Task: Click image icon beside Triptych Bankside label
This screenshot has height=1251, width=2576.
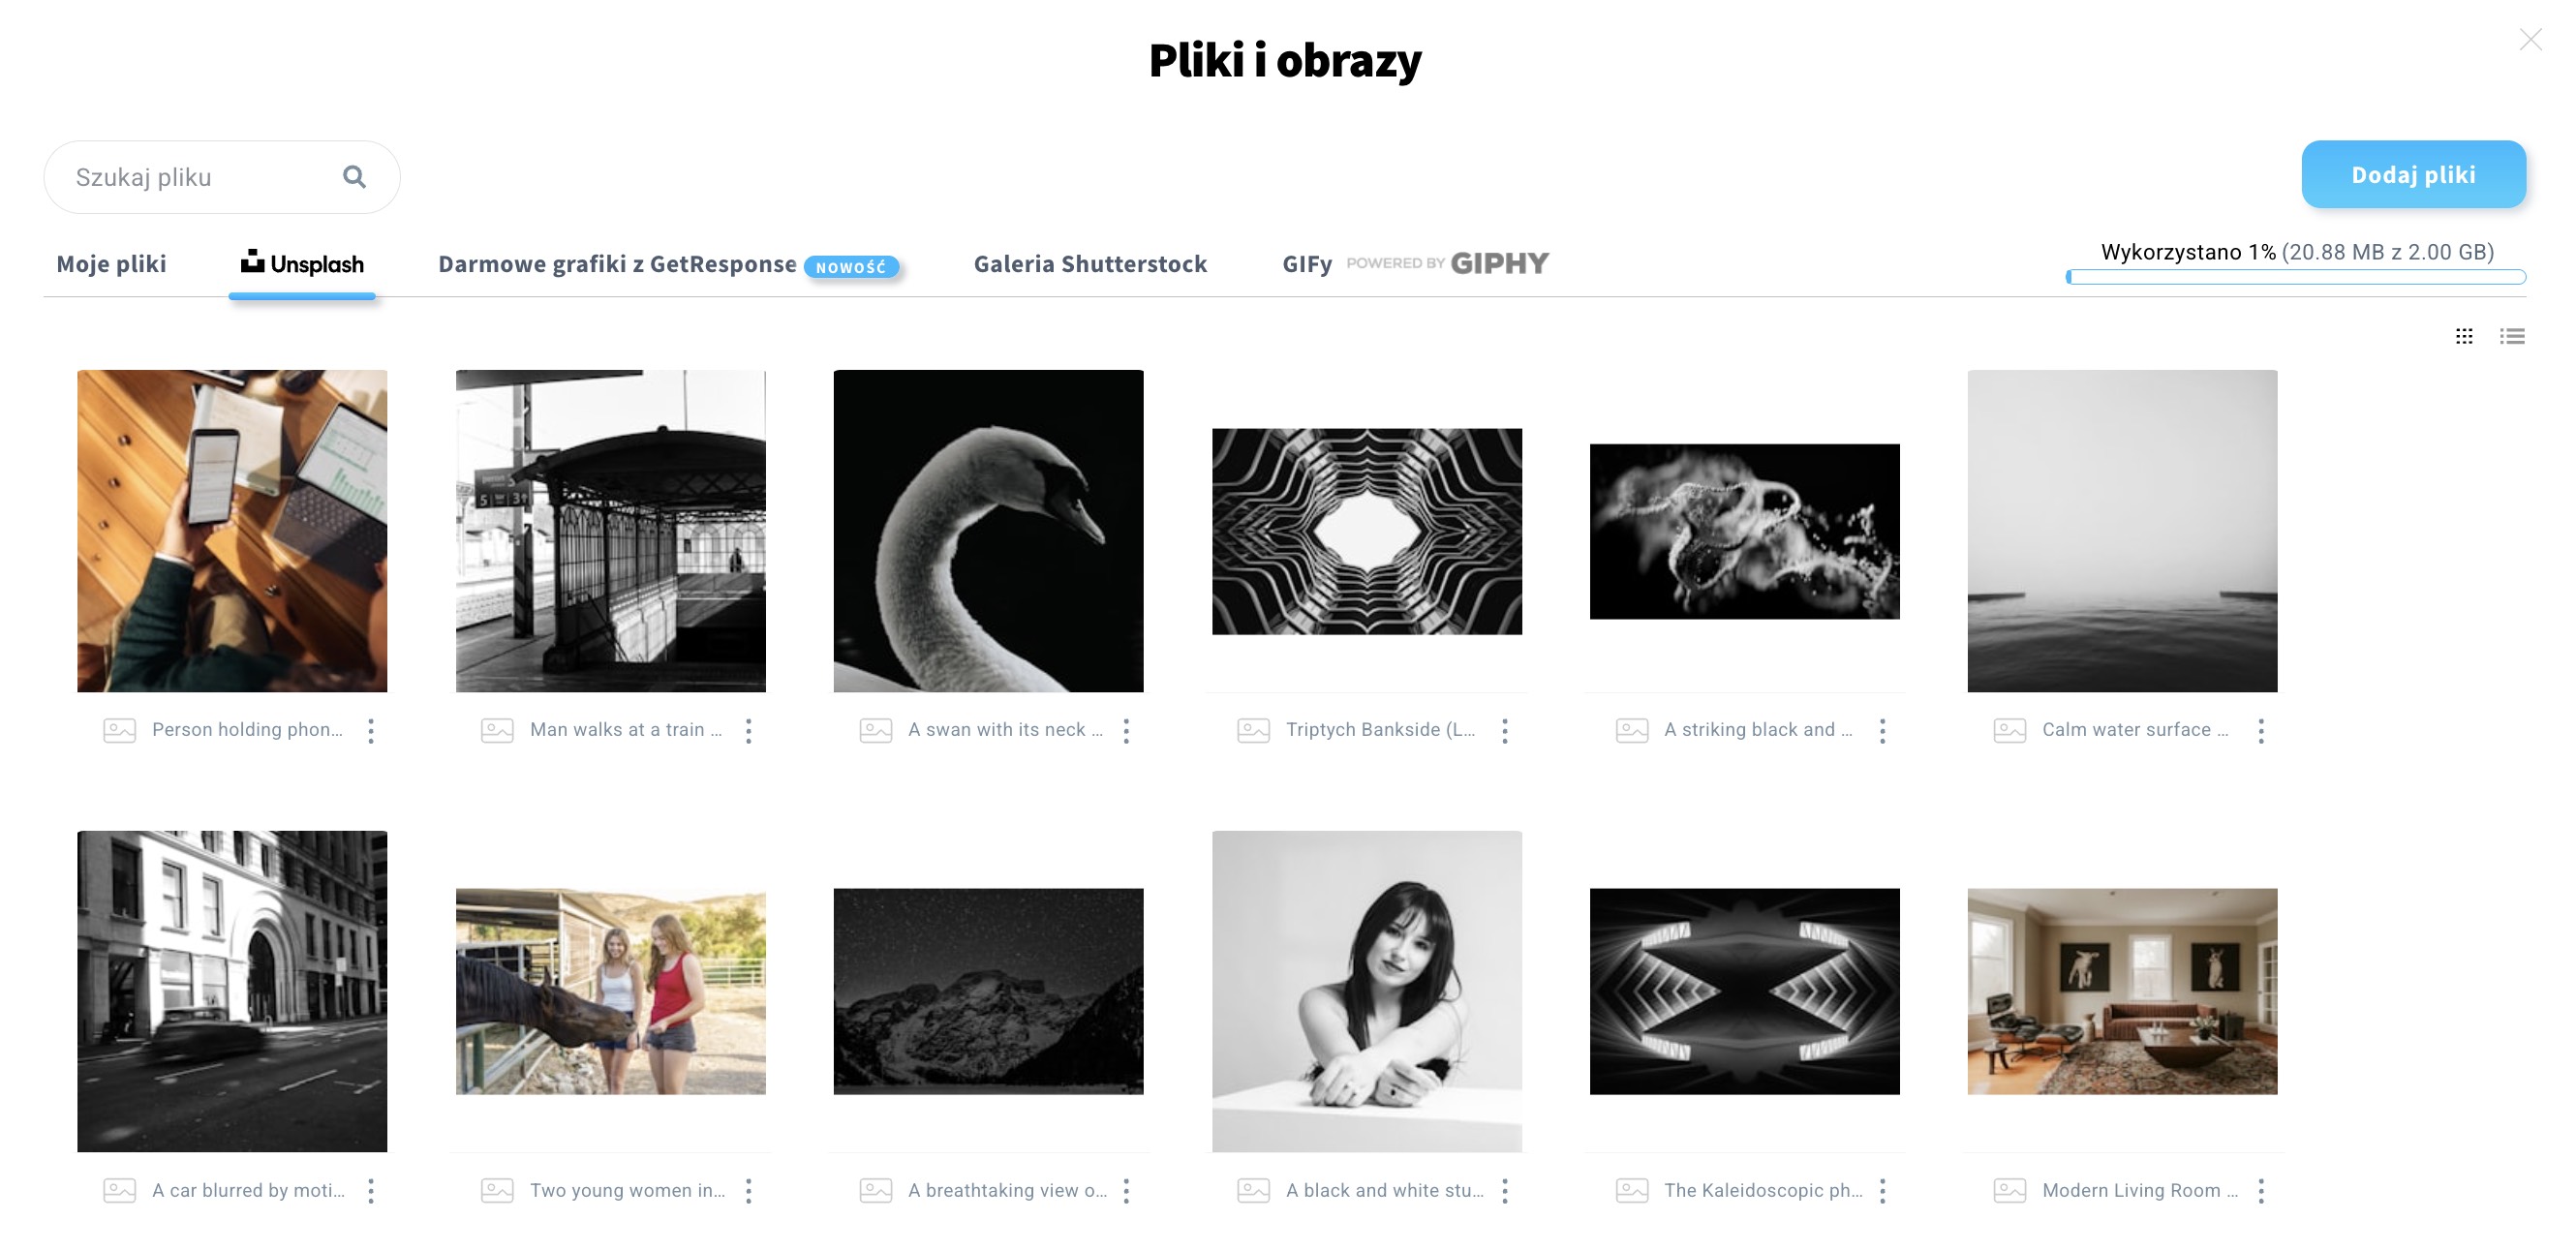Action: click(1253, 730)
